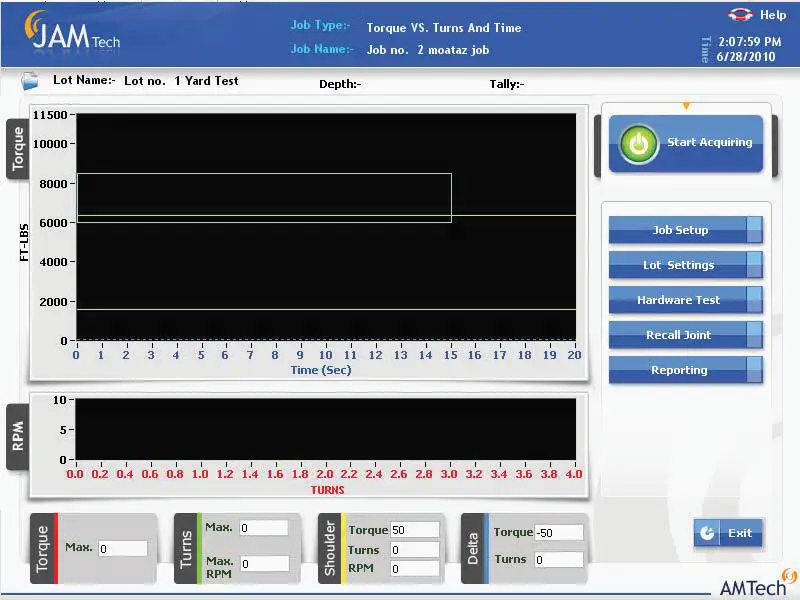Open Recall Joint
This screenshot has height=600, width=800.
(x=685, y=335)
